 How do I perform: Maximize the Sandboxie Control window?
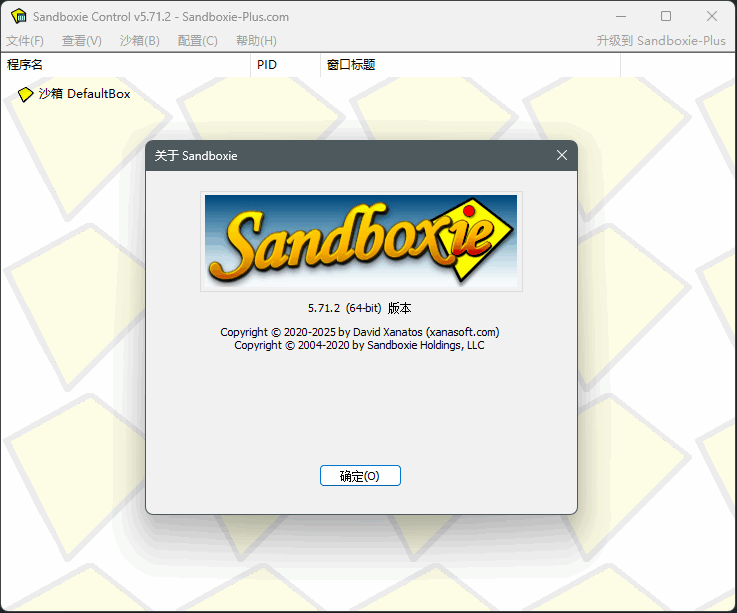666,16
